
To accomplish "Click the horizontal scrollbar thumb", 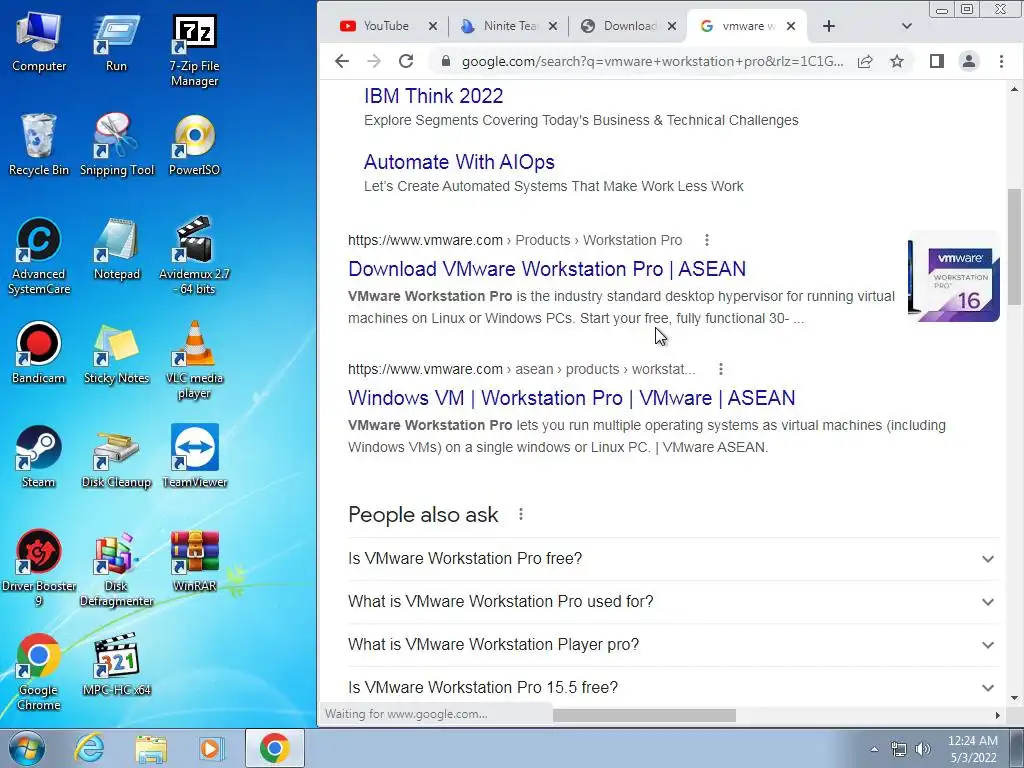I will point(644,715).
